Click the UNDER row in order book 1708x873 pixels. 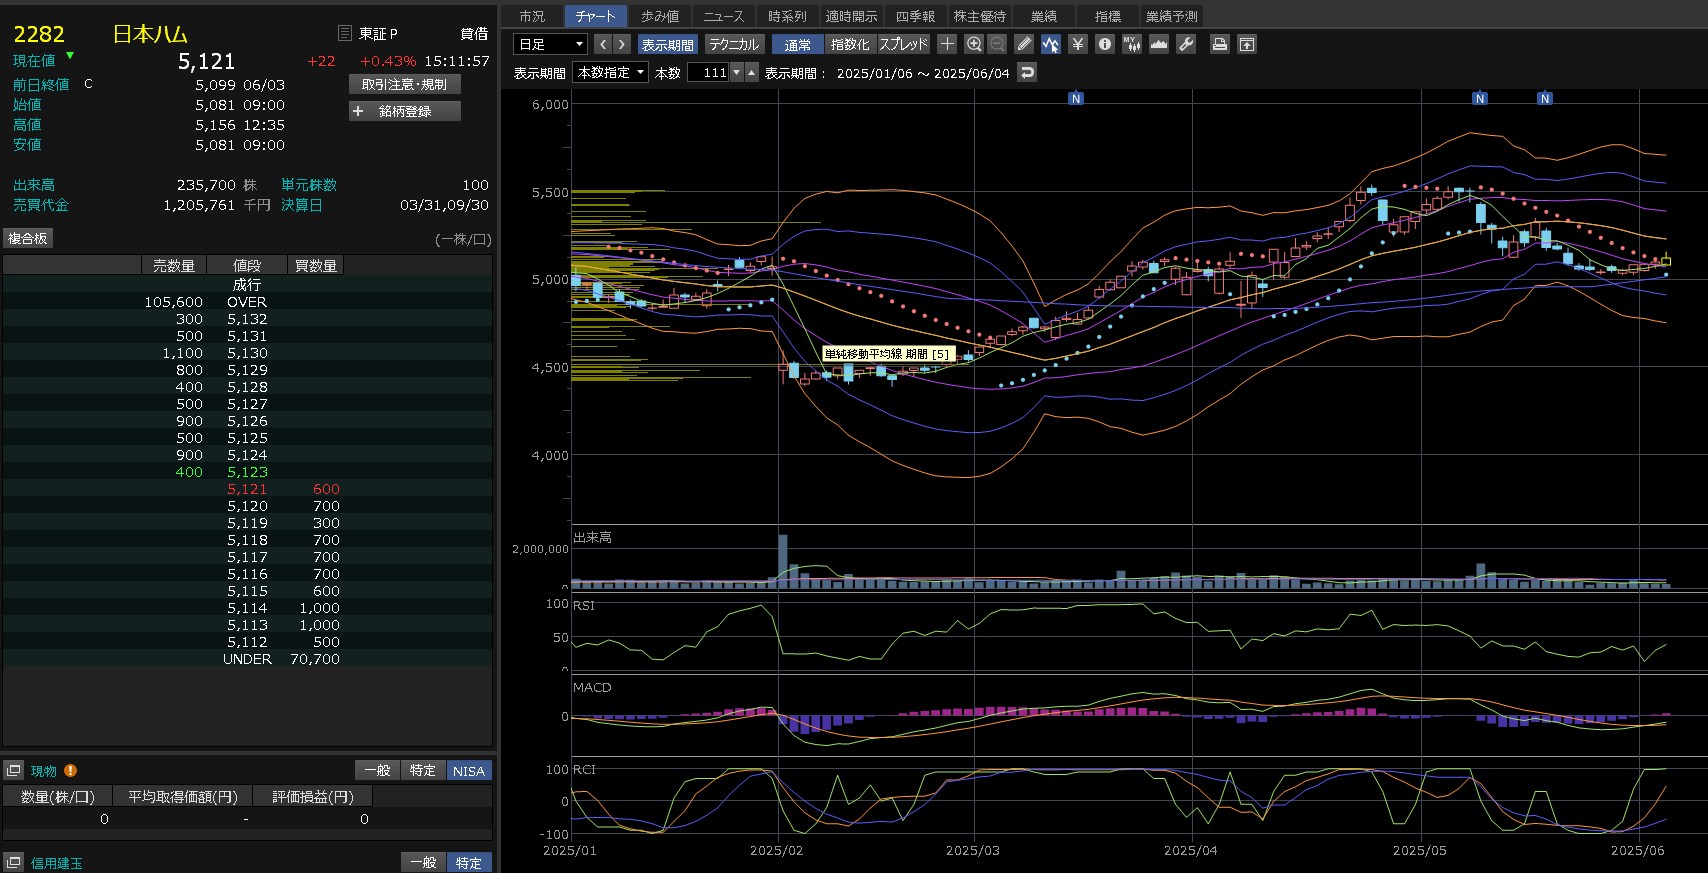click(247, 659)
